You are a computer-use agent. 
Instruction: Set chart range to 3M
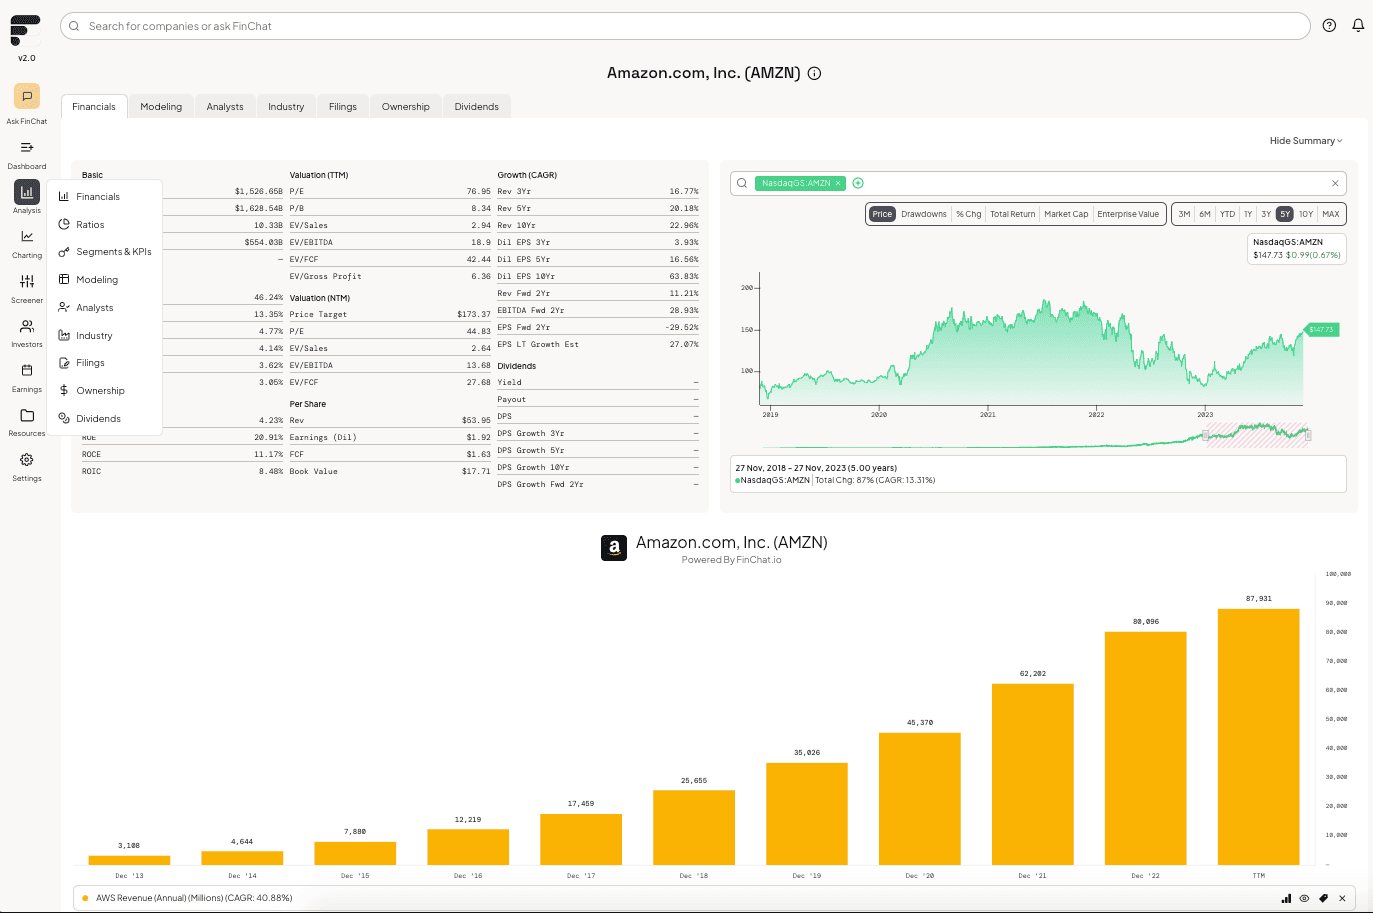(1184, 214)
